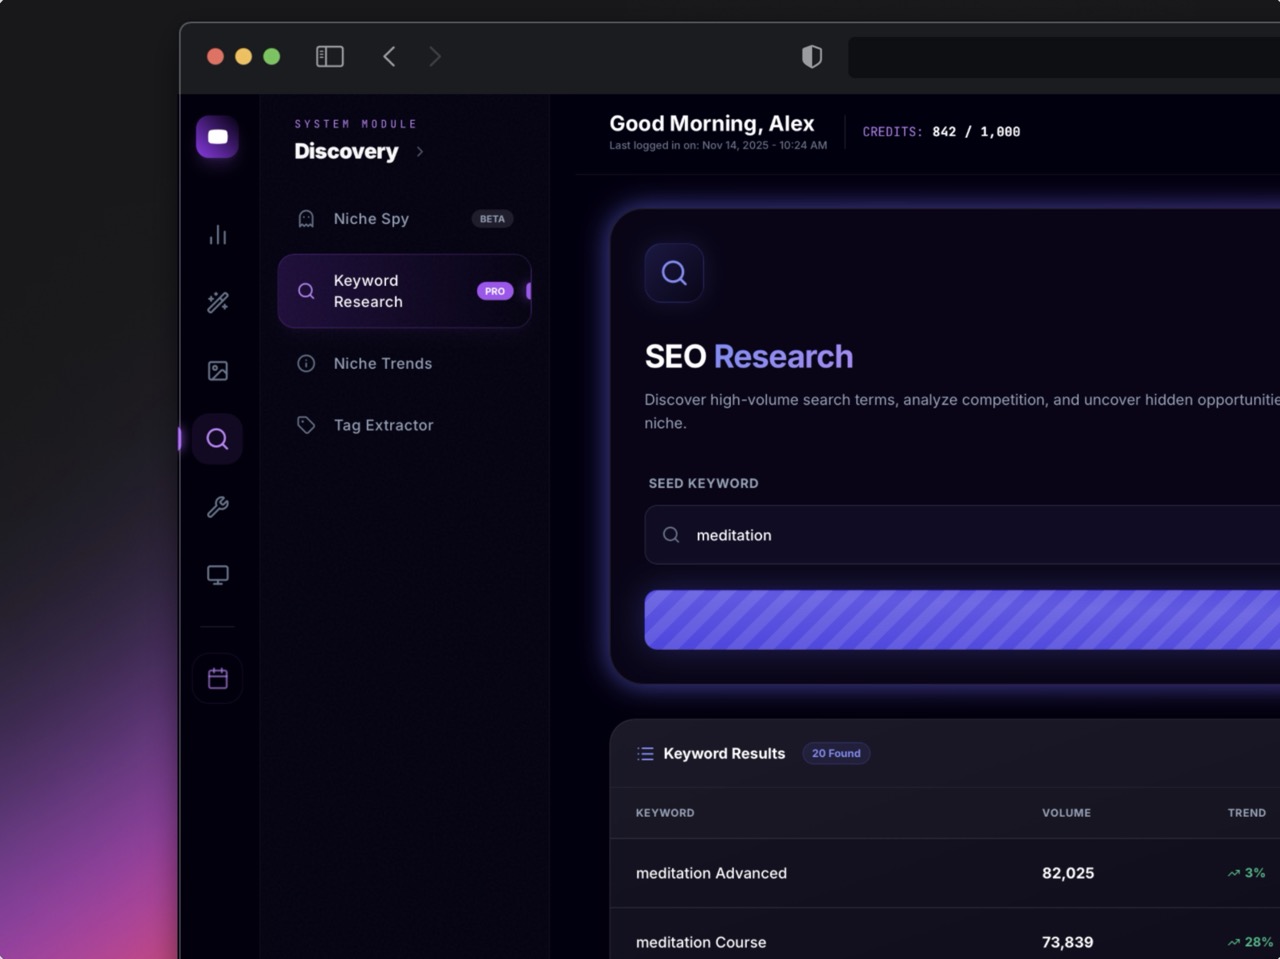
Task: Sort by the TREND column header
Action: [1247, 813]
